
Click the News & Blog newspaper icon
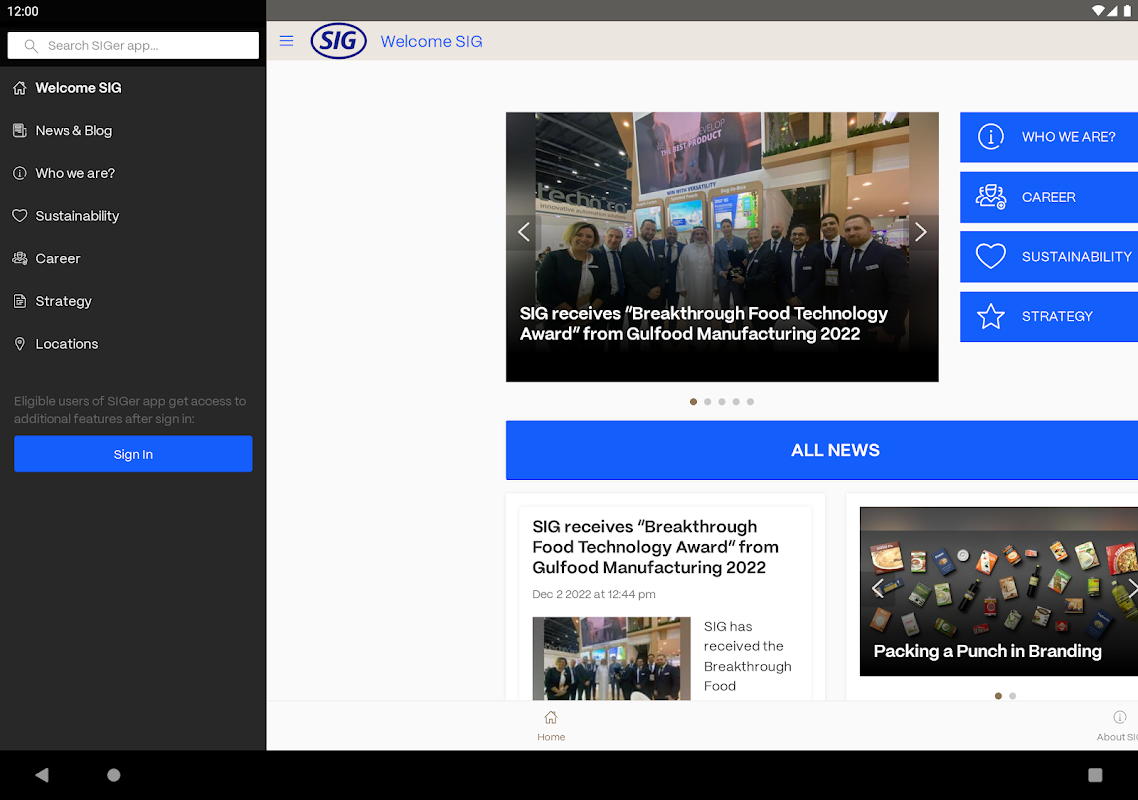20,131
